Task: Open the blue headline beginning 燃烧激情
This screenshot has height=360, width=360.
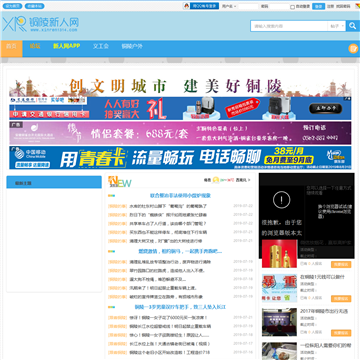Action: (x=180, y=251)
